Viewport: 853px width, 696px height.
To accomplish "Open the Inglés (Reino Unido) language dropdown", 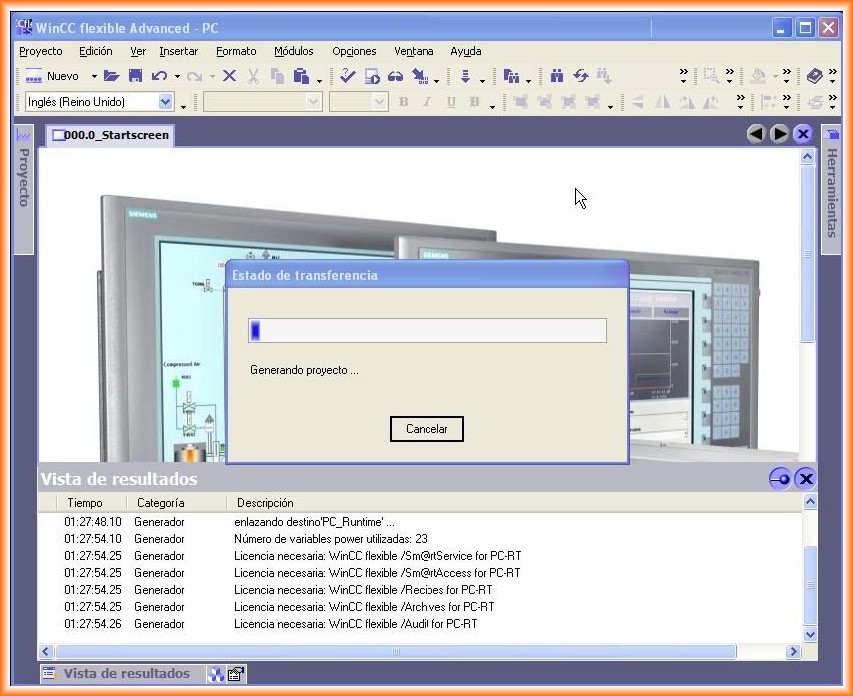I will pos(166,102).
